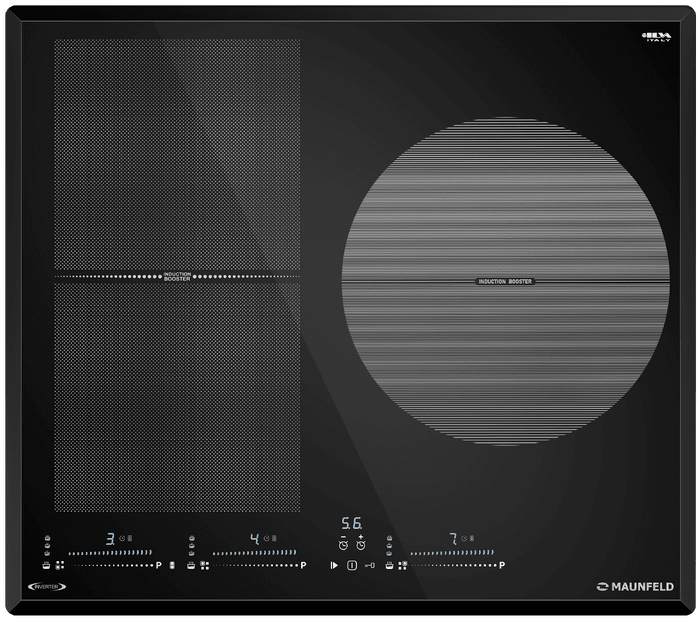Enable booster P for the left zone
Image resolution: width=700 pixels, height=621 pixels.
pos(158,566)
